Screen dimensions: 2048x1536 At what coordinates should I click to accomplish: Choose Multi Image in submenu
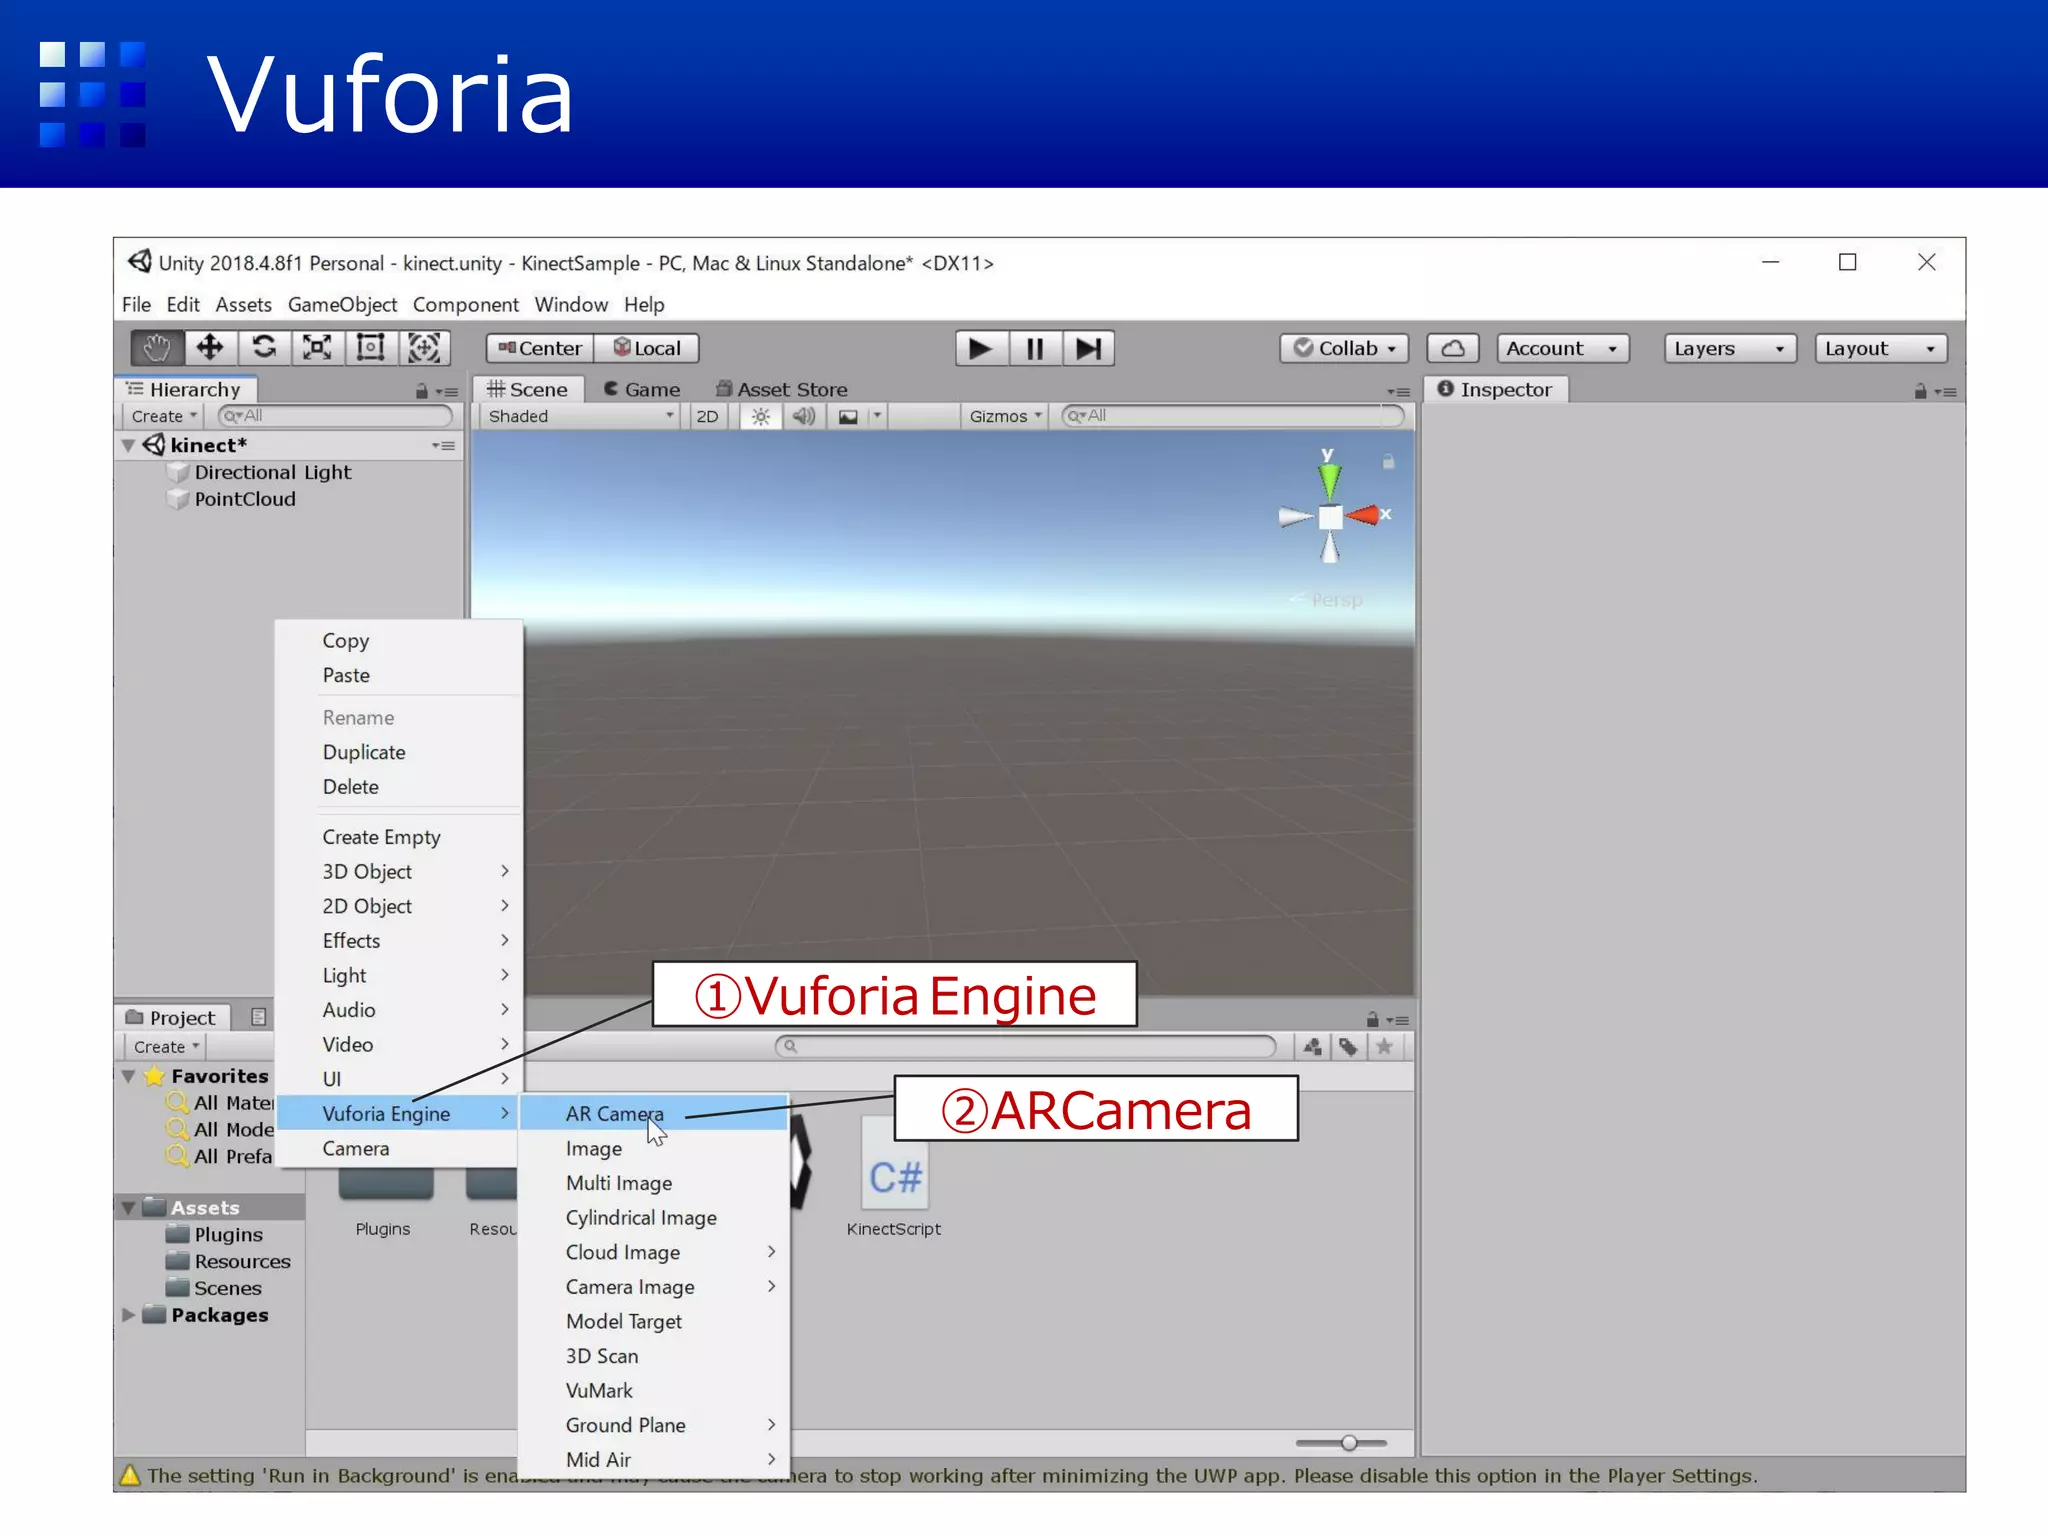(654, 1183)
